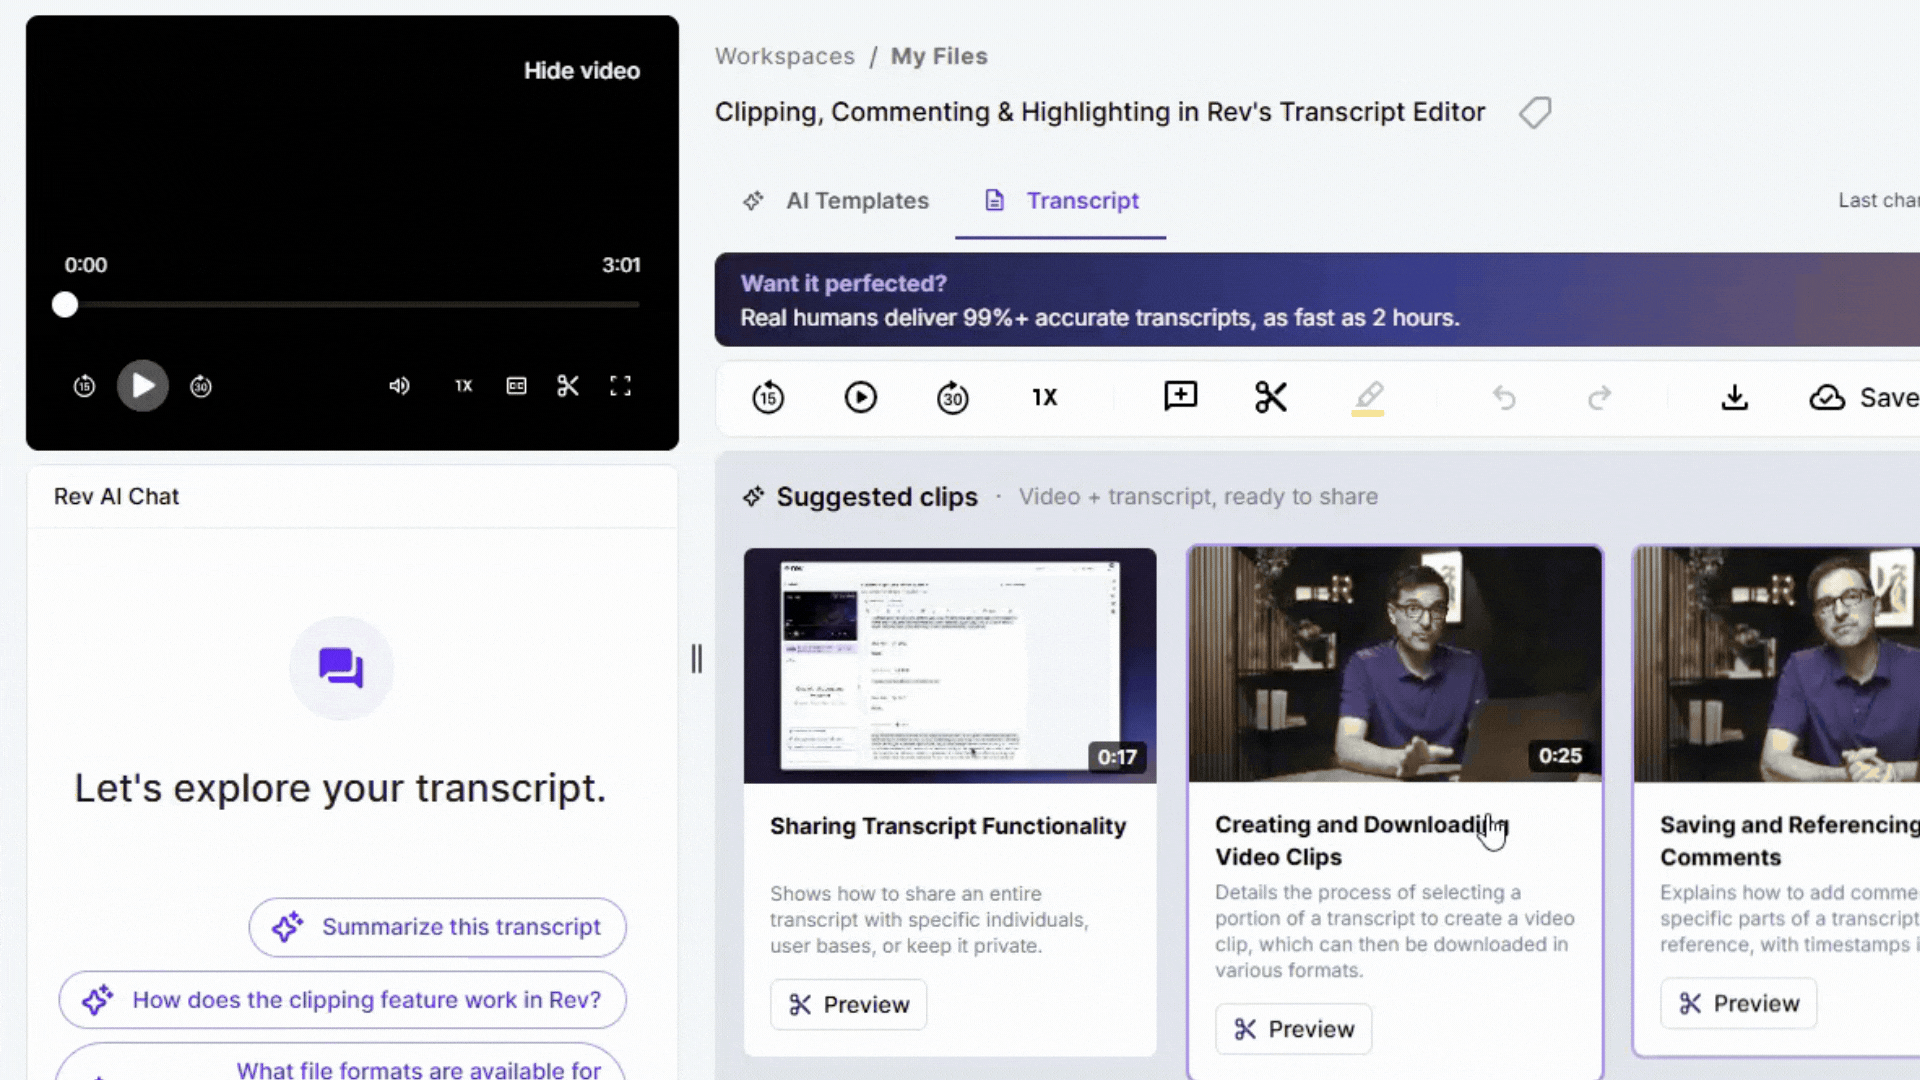Image resolution: width=1920 pixels, height=1080 pixels.
Task: Click Rev AI Chat panel header
Action: coord(352,496)
